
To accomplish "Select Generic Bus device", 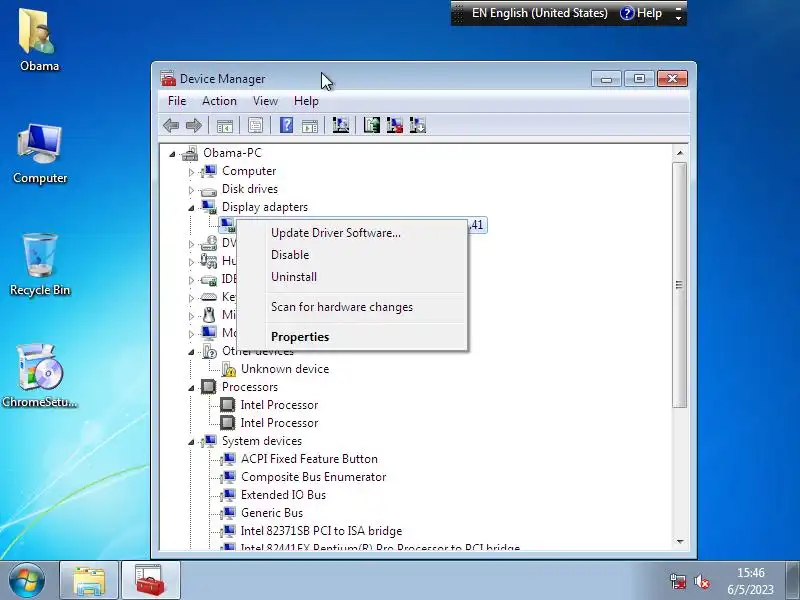I will (272, 513).
